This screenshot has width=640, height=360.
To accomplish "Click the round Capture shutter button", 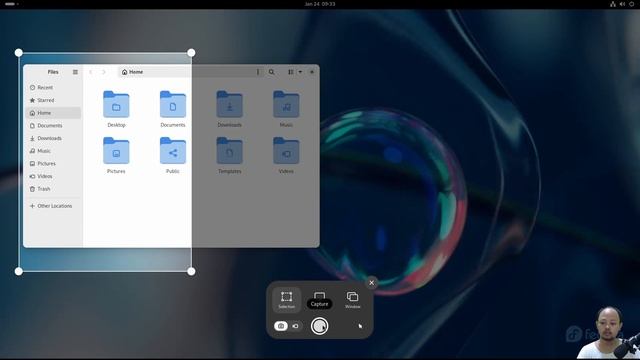I will pos(320,326).
